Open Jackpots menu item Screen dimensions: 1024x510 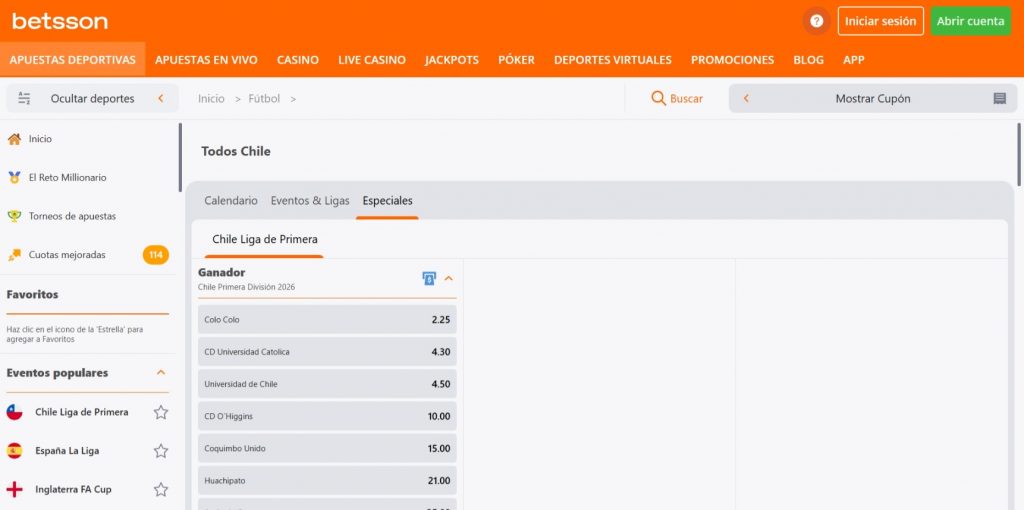pos(452,59)
